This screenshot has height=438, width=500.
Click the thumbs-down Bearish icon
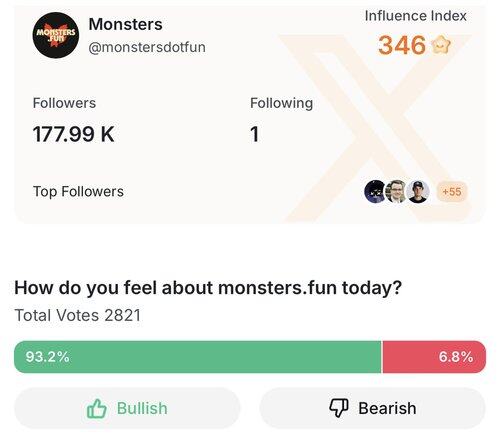tap(339, 408)
